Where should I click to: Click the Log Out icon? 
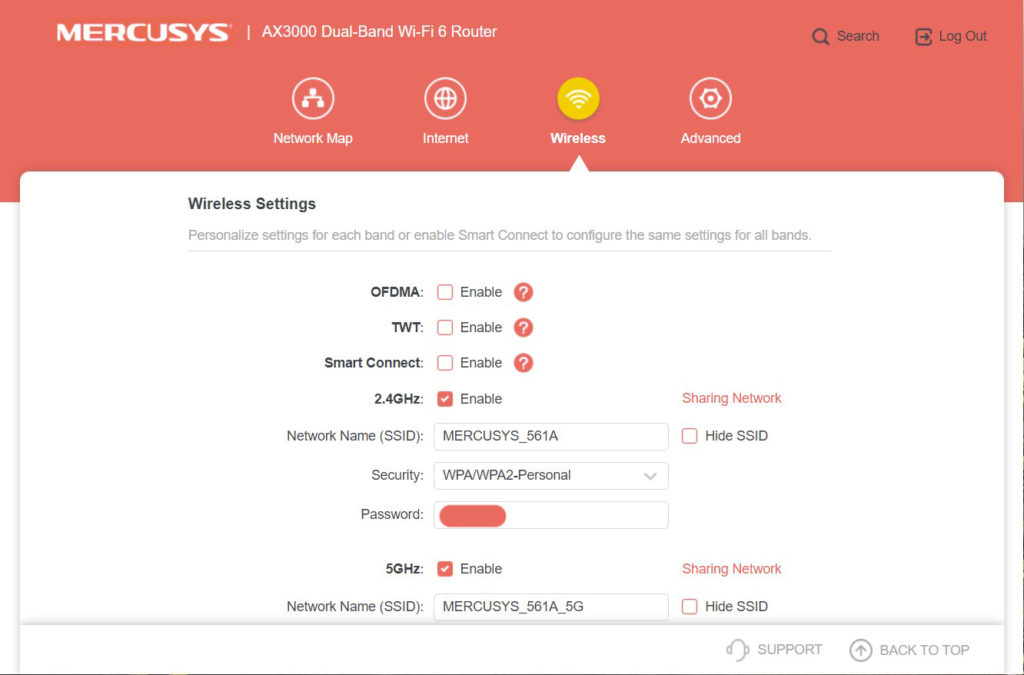pos(923,37)
